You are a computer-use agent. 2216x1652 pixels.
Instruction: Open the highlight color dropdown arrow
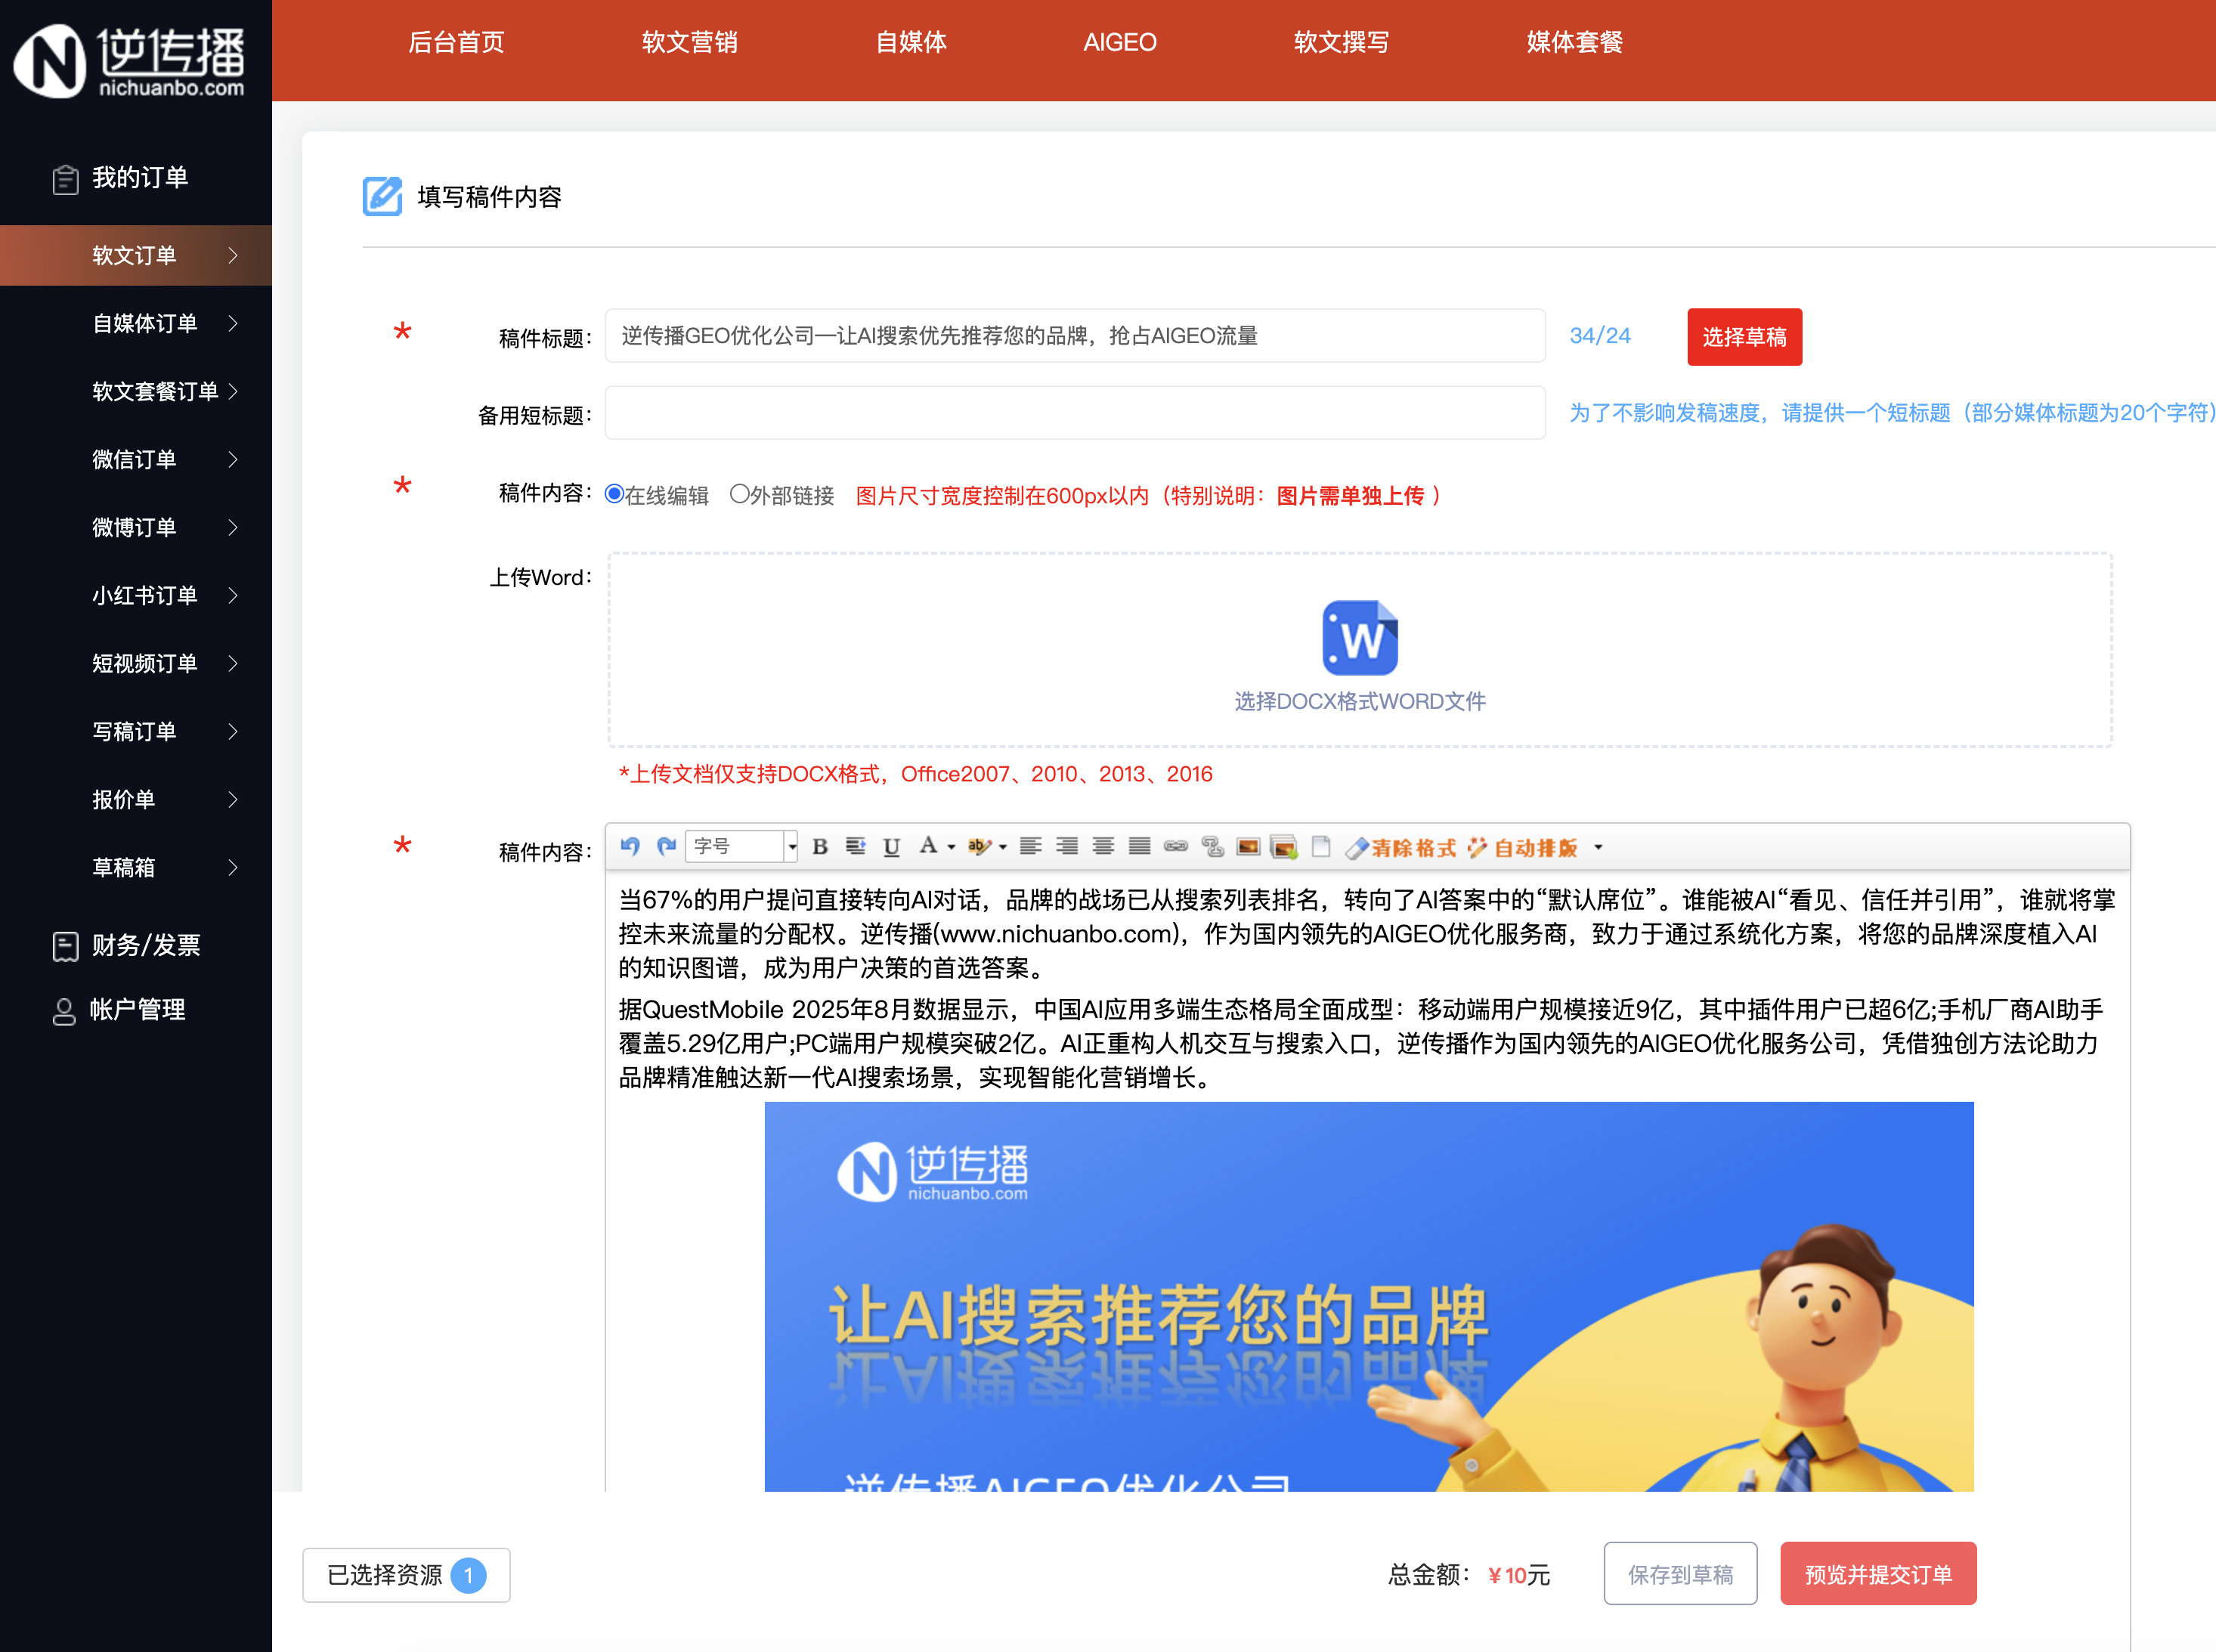[x=1003, y=847]
